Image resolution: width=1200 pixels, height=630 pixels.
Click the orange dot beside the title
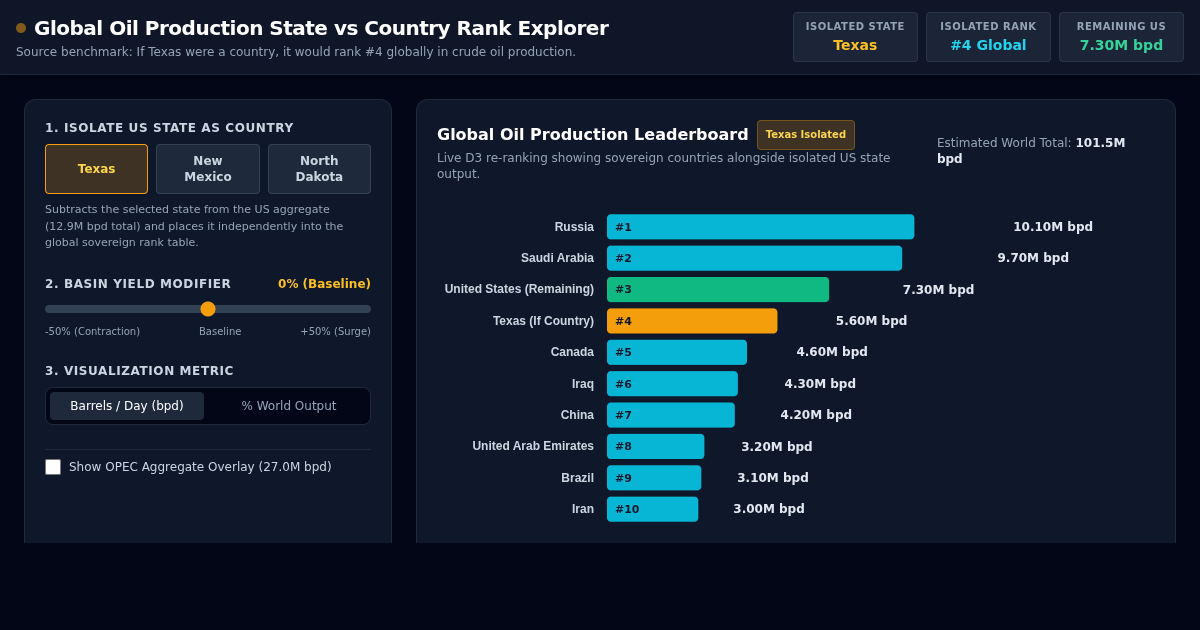pos(21,28)
